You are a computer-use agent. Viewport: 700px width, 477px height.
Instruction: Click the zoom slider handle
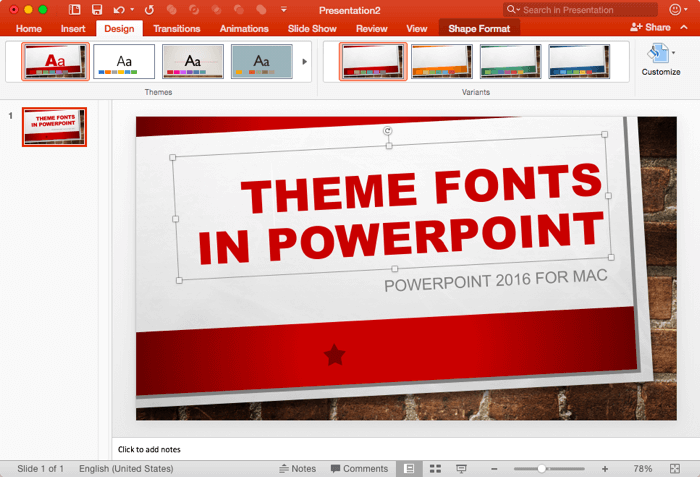541,469
